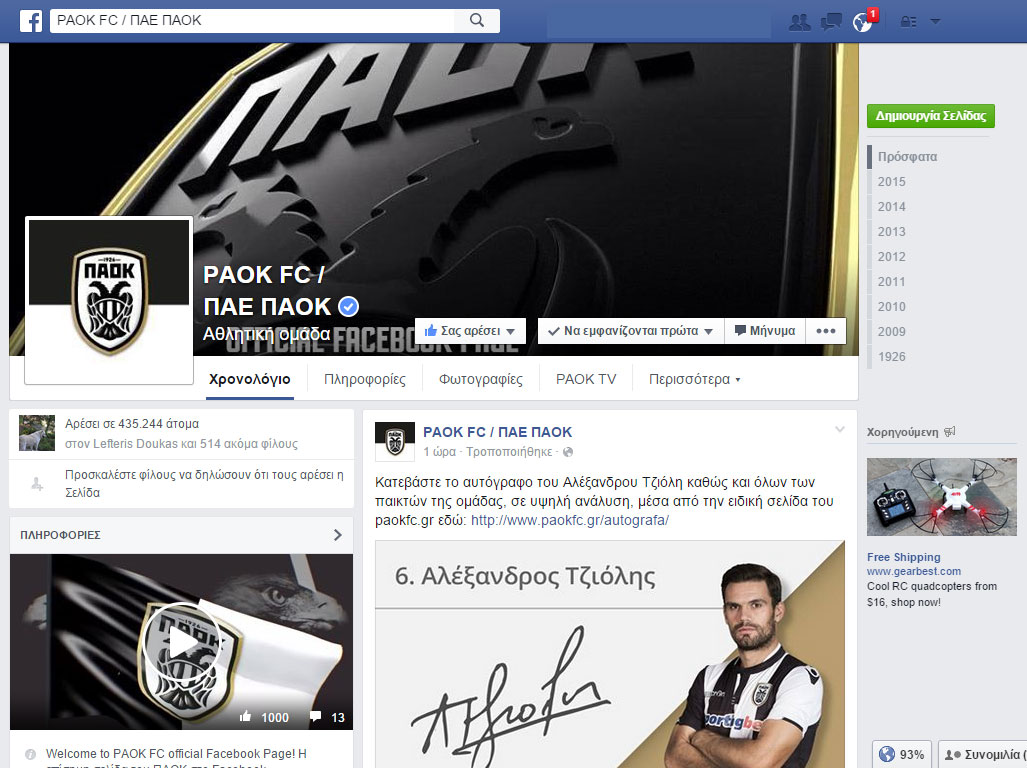The height and width of the screenshot is (768, 1027).
Task: Click the friend avatar beside likes count
Action: (x=37, y=433)
